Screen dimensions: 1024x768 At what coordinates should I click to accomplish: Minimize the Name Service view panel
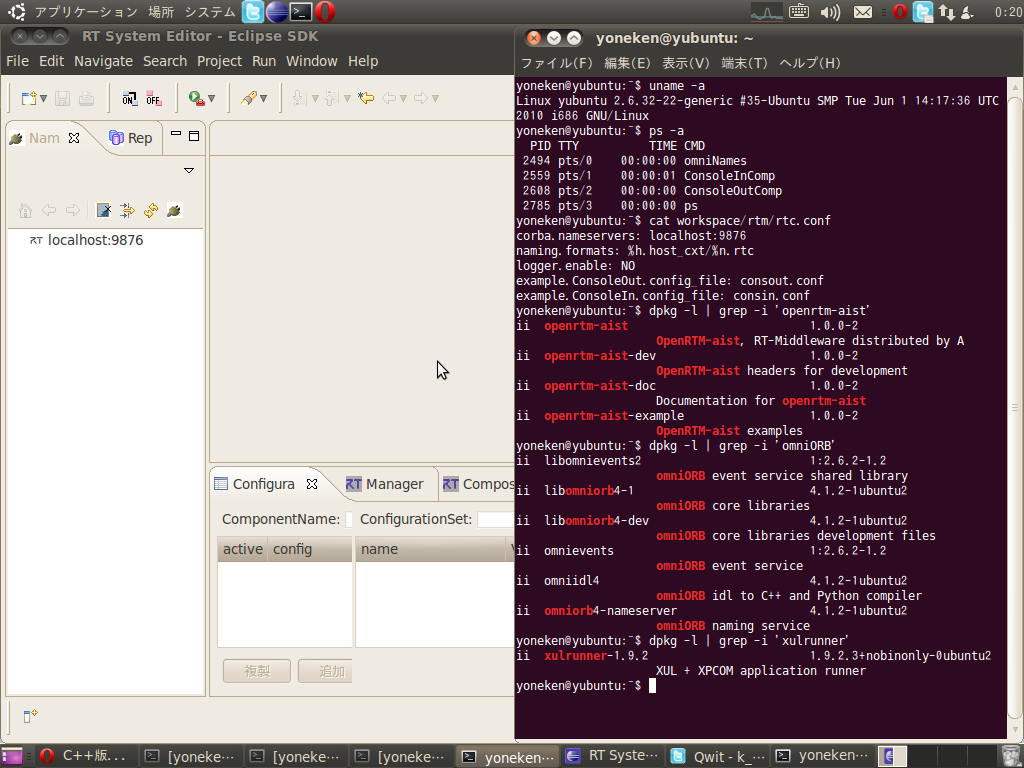[176, 134]
